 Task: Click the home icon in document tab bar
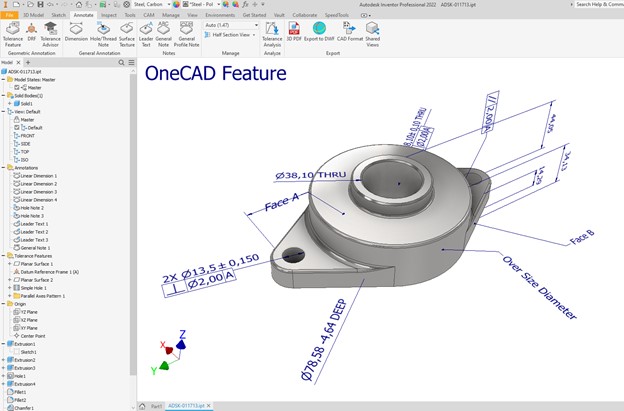point(142,406)
